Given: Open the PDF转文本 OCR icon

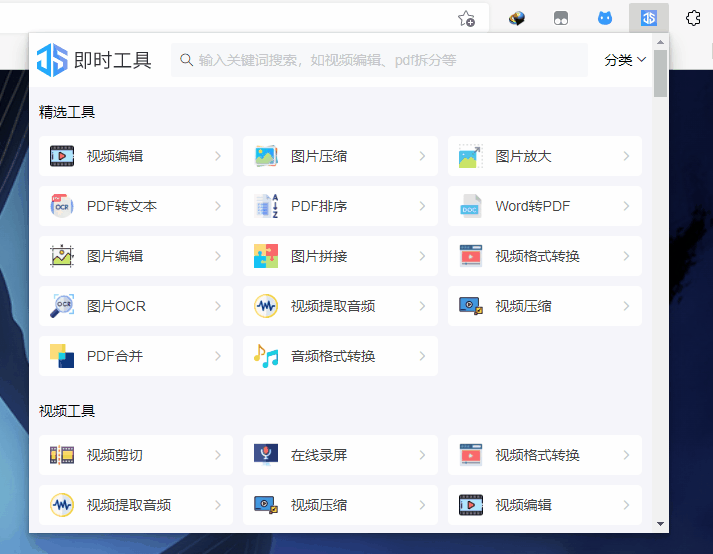Looking at the screenshot, I should 62,206.
